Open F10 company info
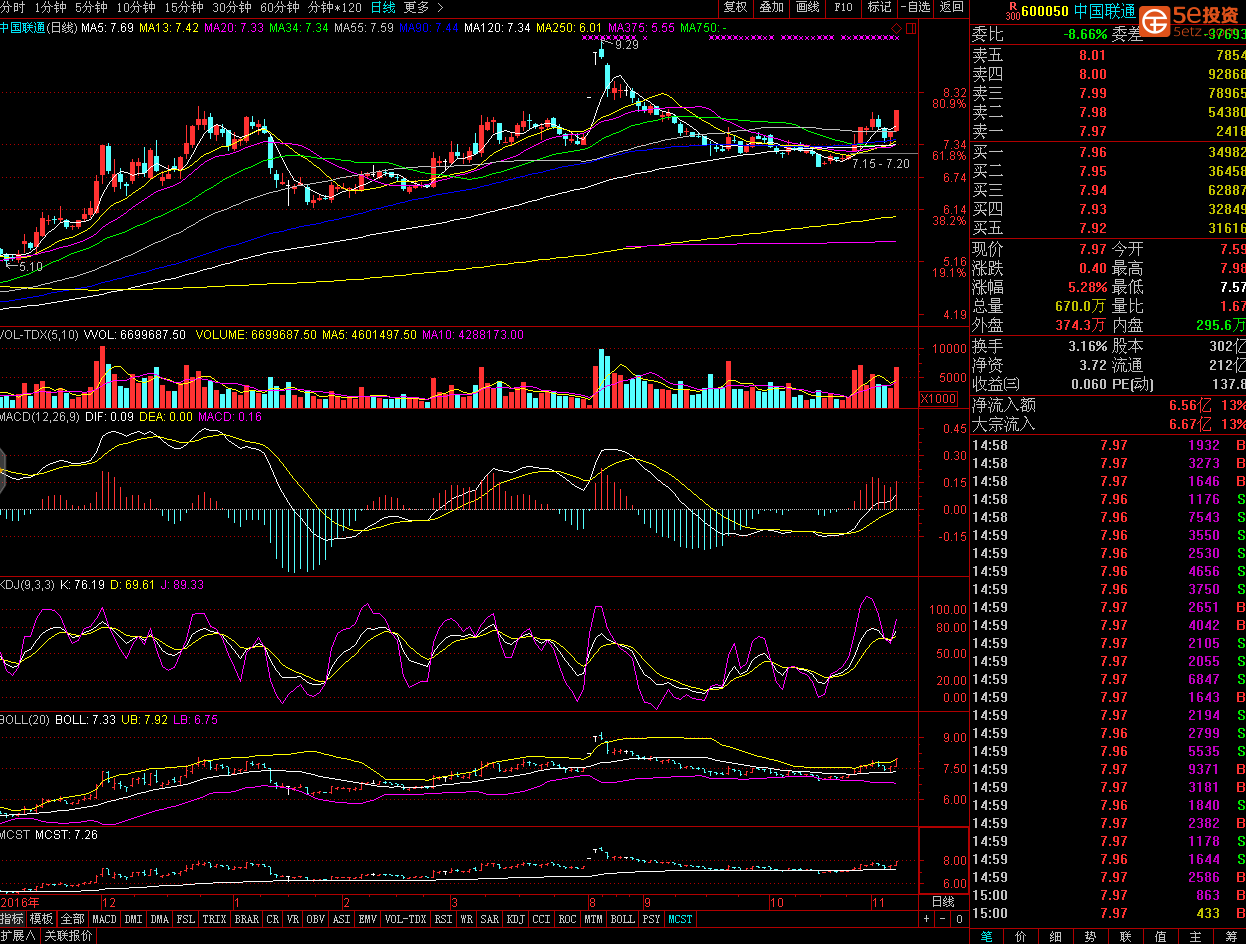The image size is (1246, 944). 843,7
